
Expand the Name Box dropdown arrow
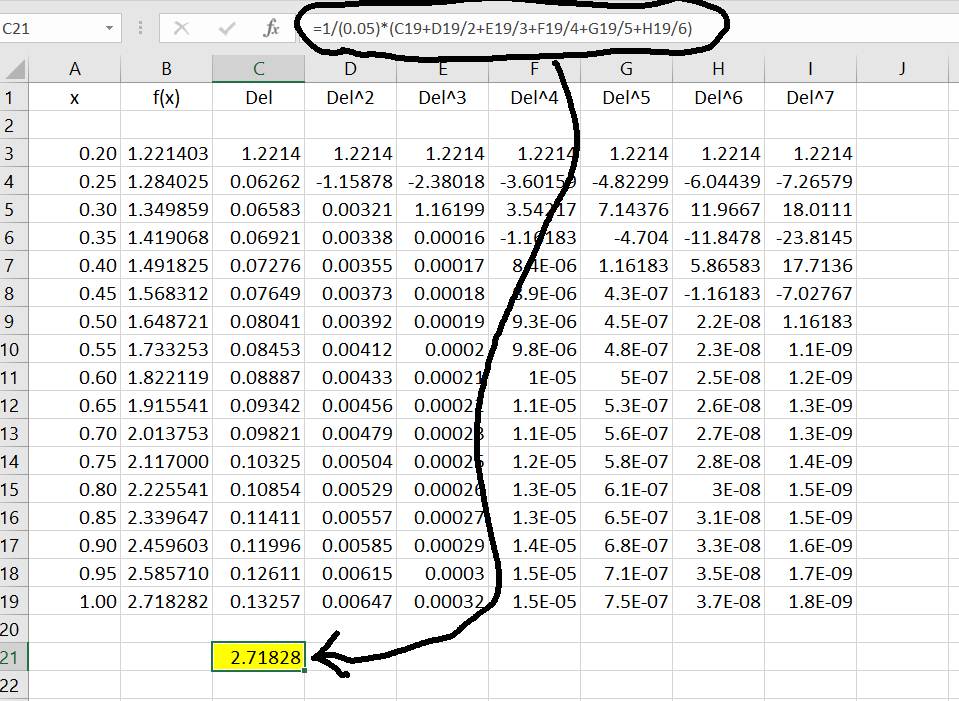click(109, 29)
